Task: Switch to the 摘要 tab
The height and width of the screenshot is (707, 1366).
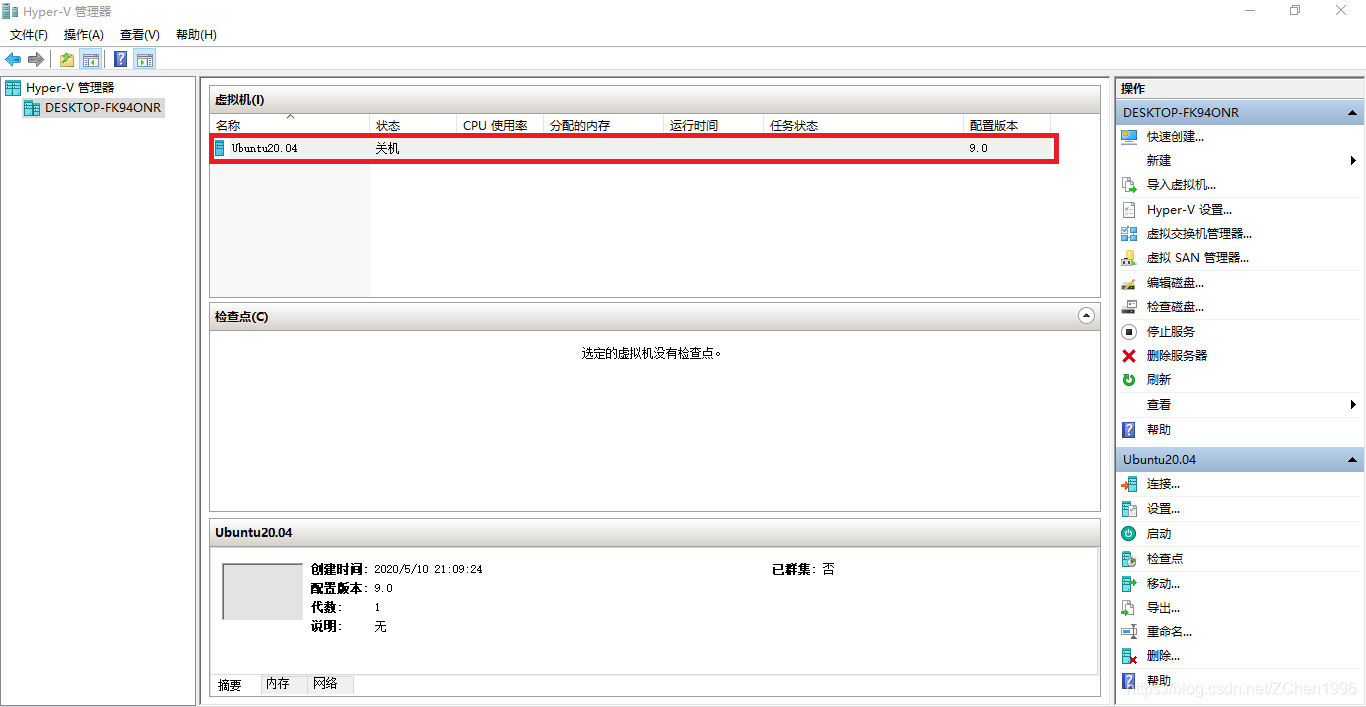Action: pos(230,685)
